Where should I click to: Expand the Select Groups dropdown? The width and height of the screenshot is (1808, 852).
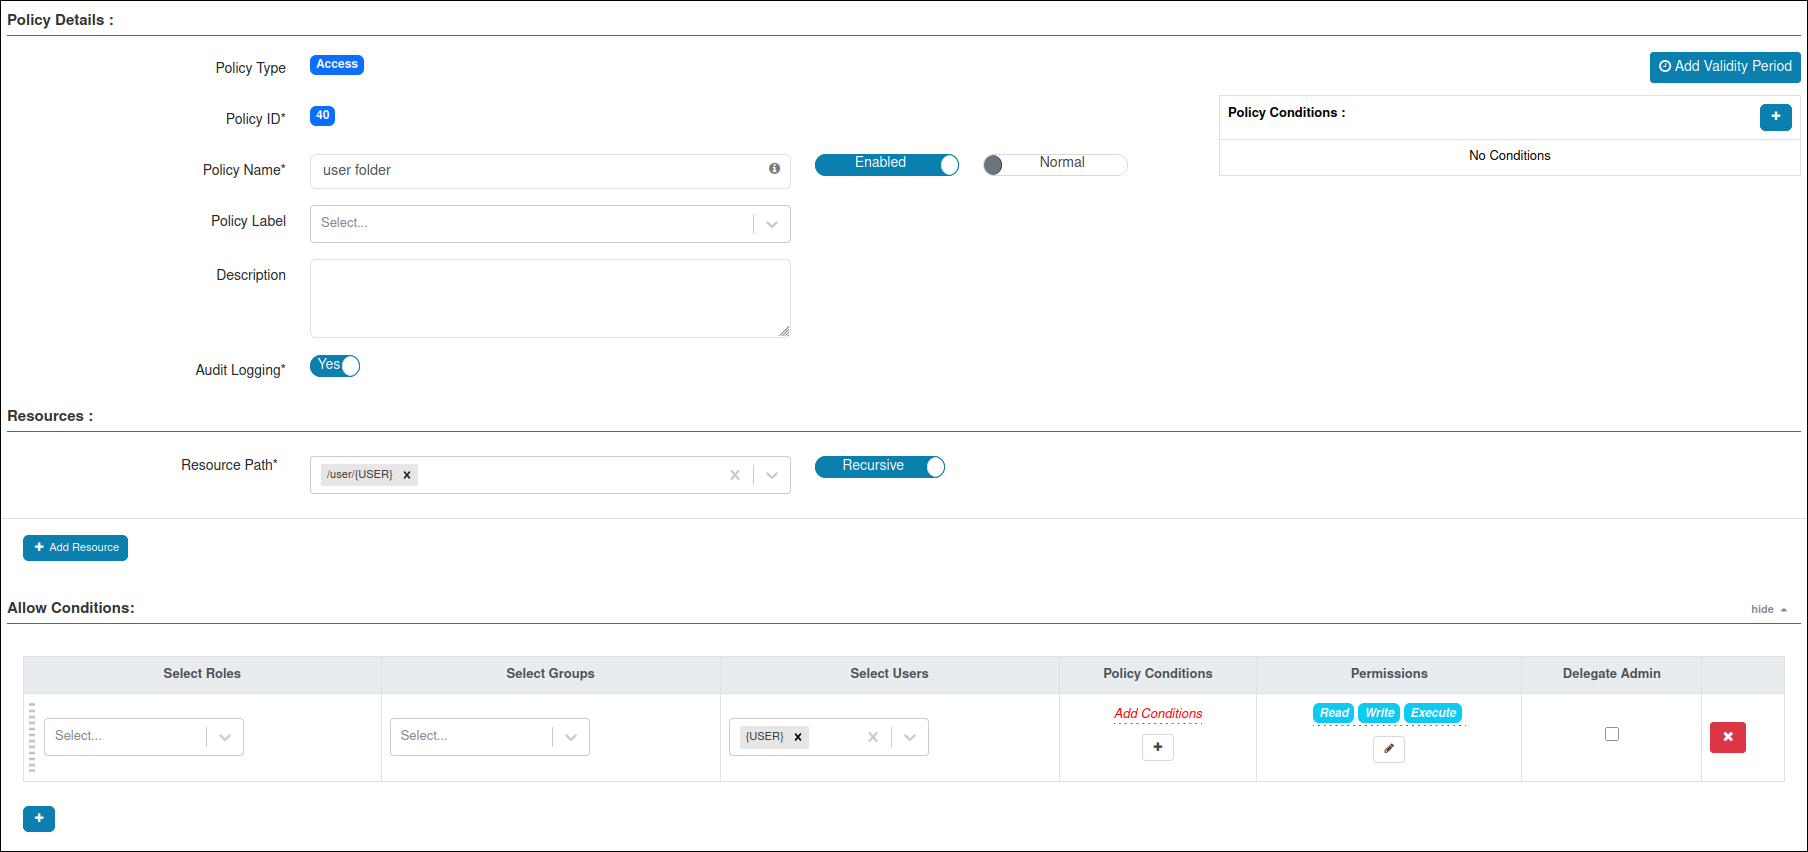click(571, 737)
